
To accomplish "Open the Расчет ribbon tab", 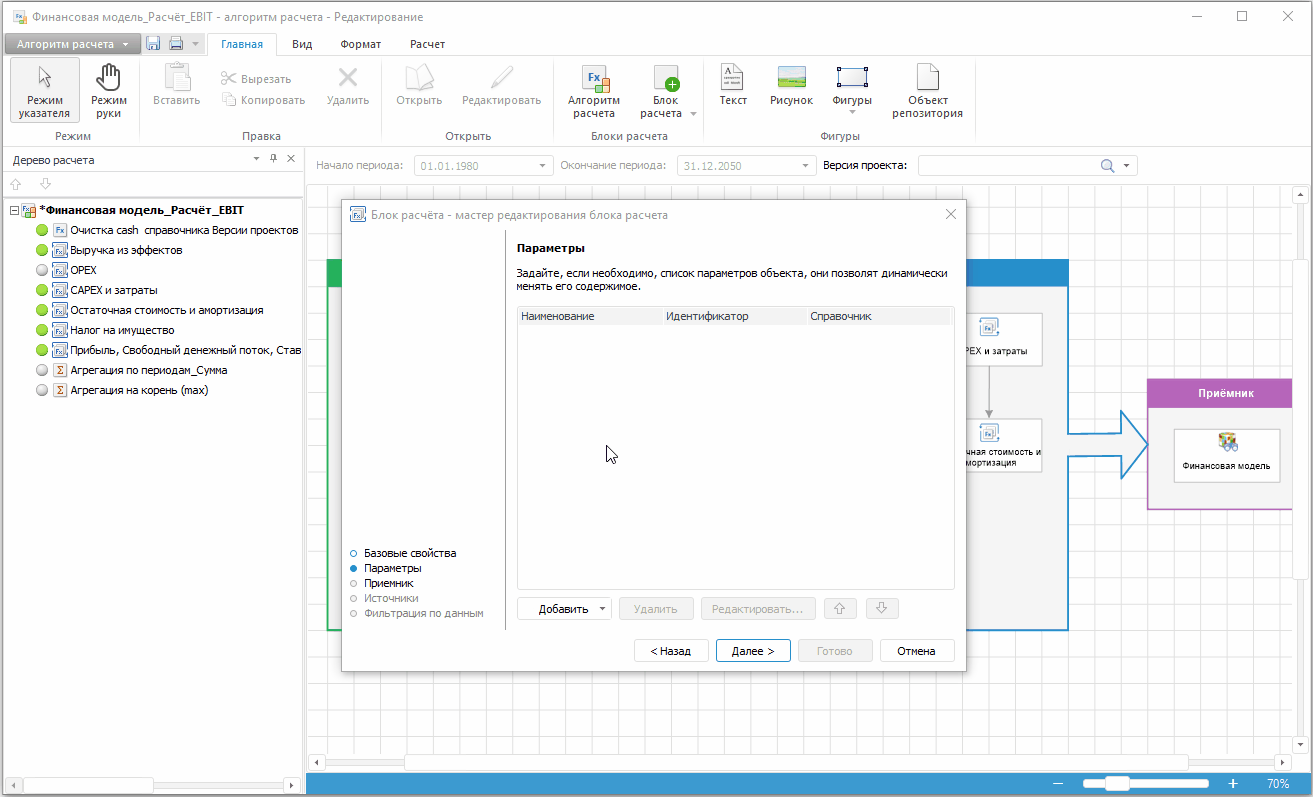I will pos(427,44).
